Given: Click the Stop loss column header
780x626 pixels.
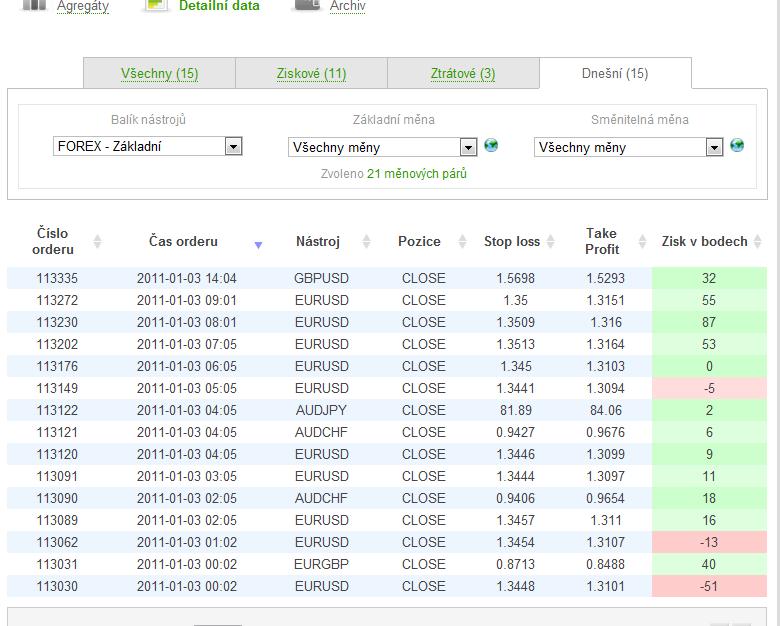Looking at the screenshot, I should coord(512,241).
